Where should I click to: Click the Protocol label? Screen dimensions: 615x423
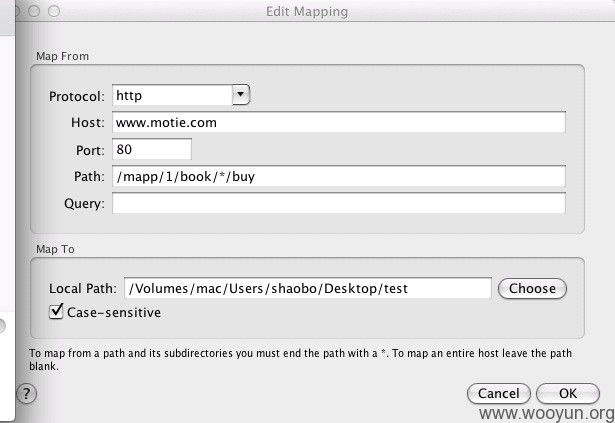[77, 97]
